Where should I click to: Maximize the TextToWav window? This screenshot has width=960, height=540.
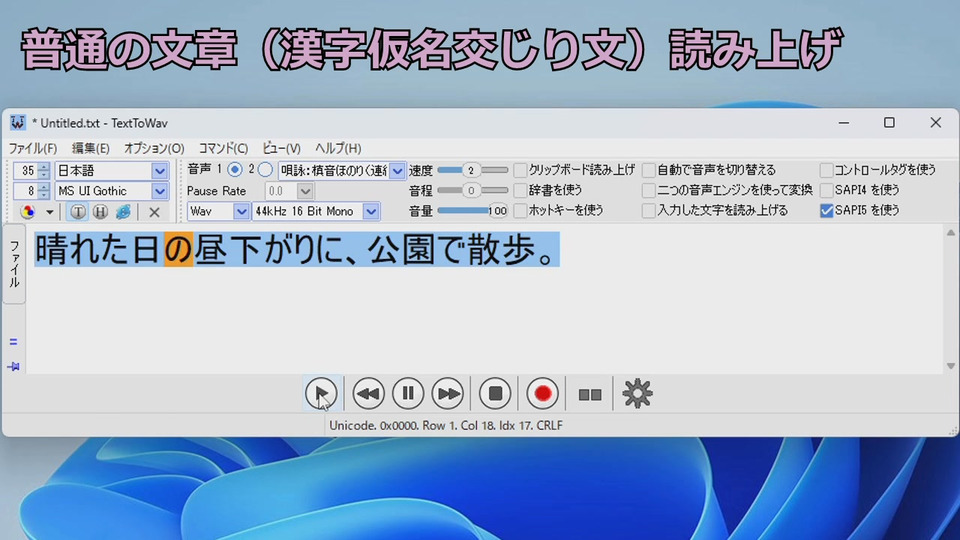[889, 122]
